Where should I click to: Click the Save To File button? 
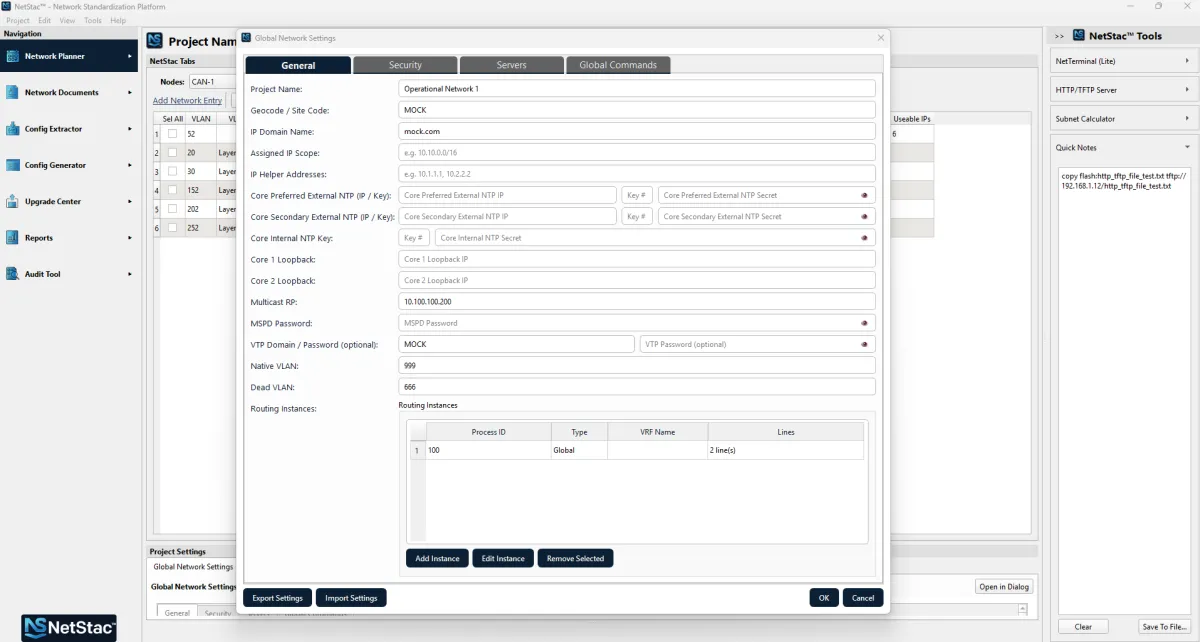tap(1165, 627)
